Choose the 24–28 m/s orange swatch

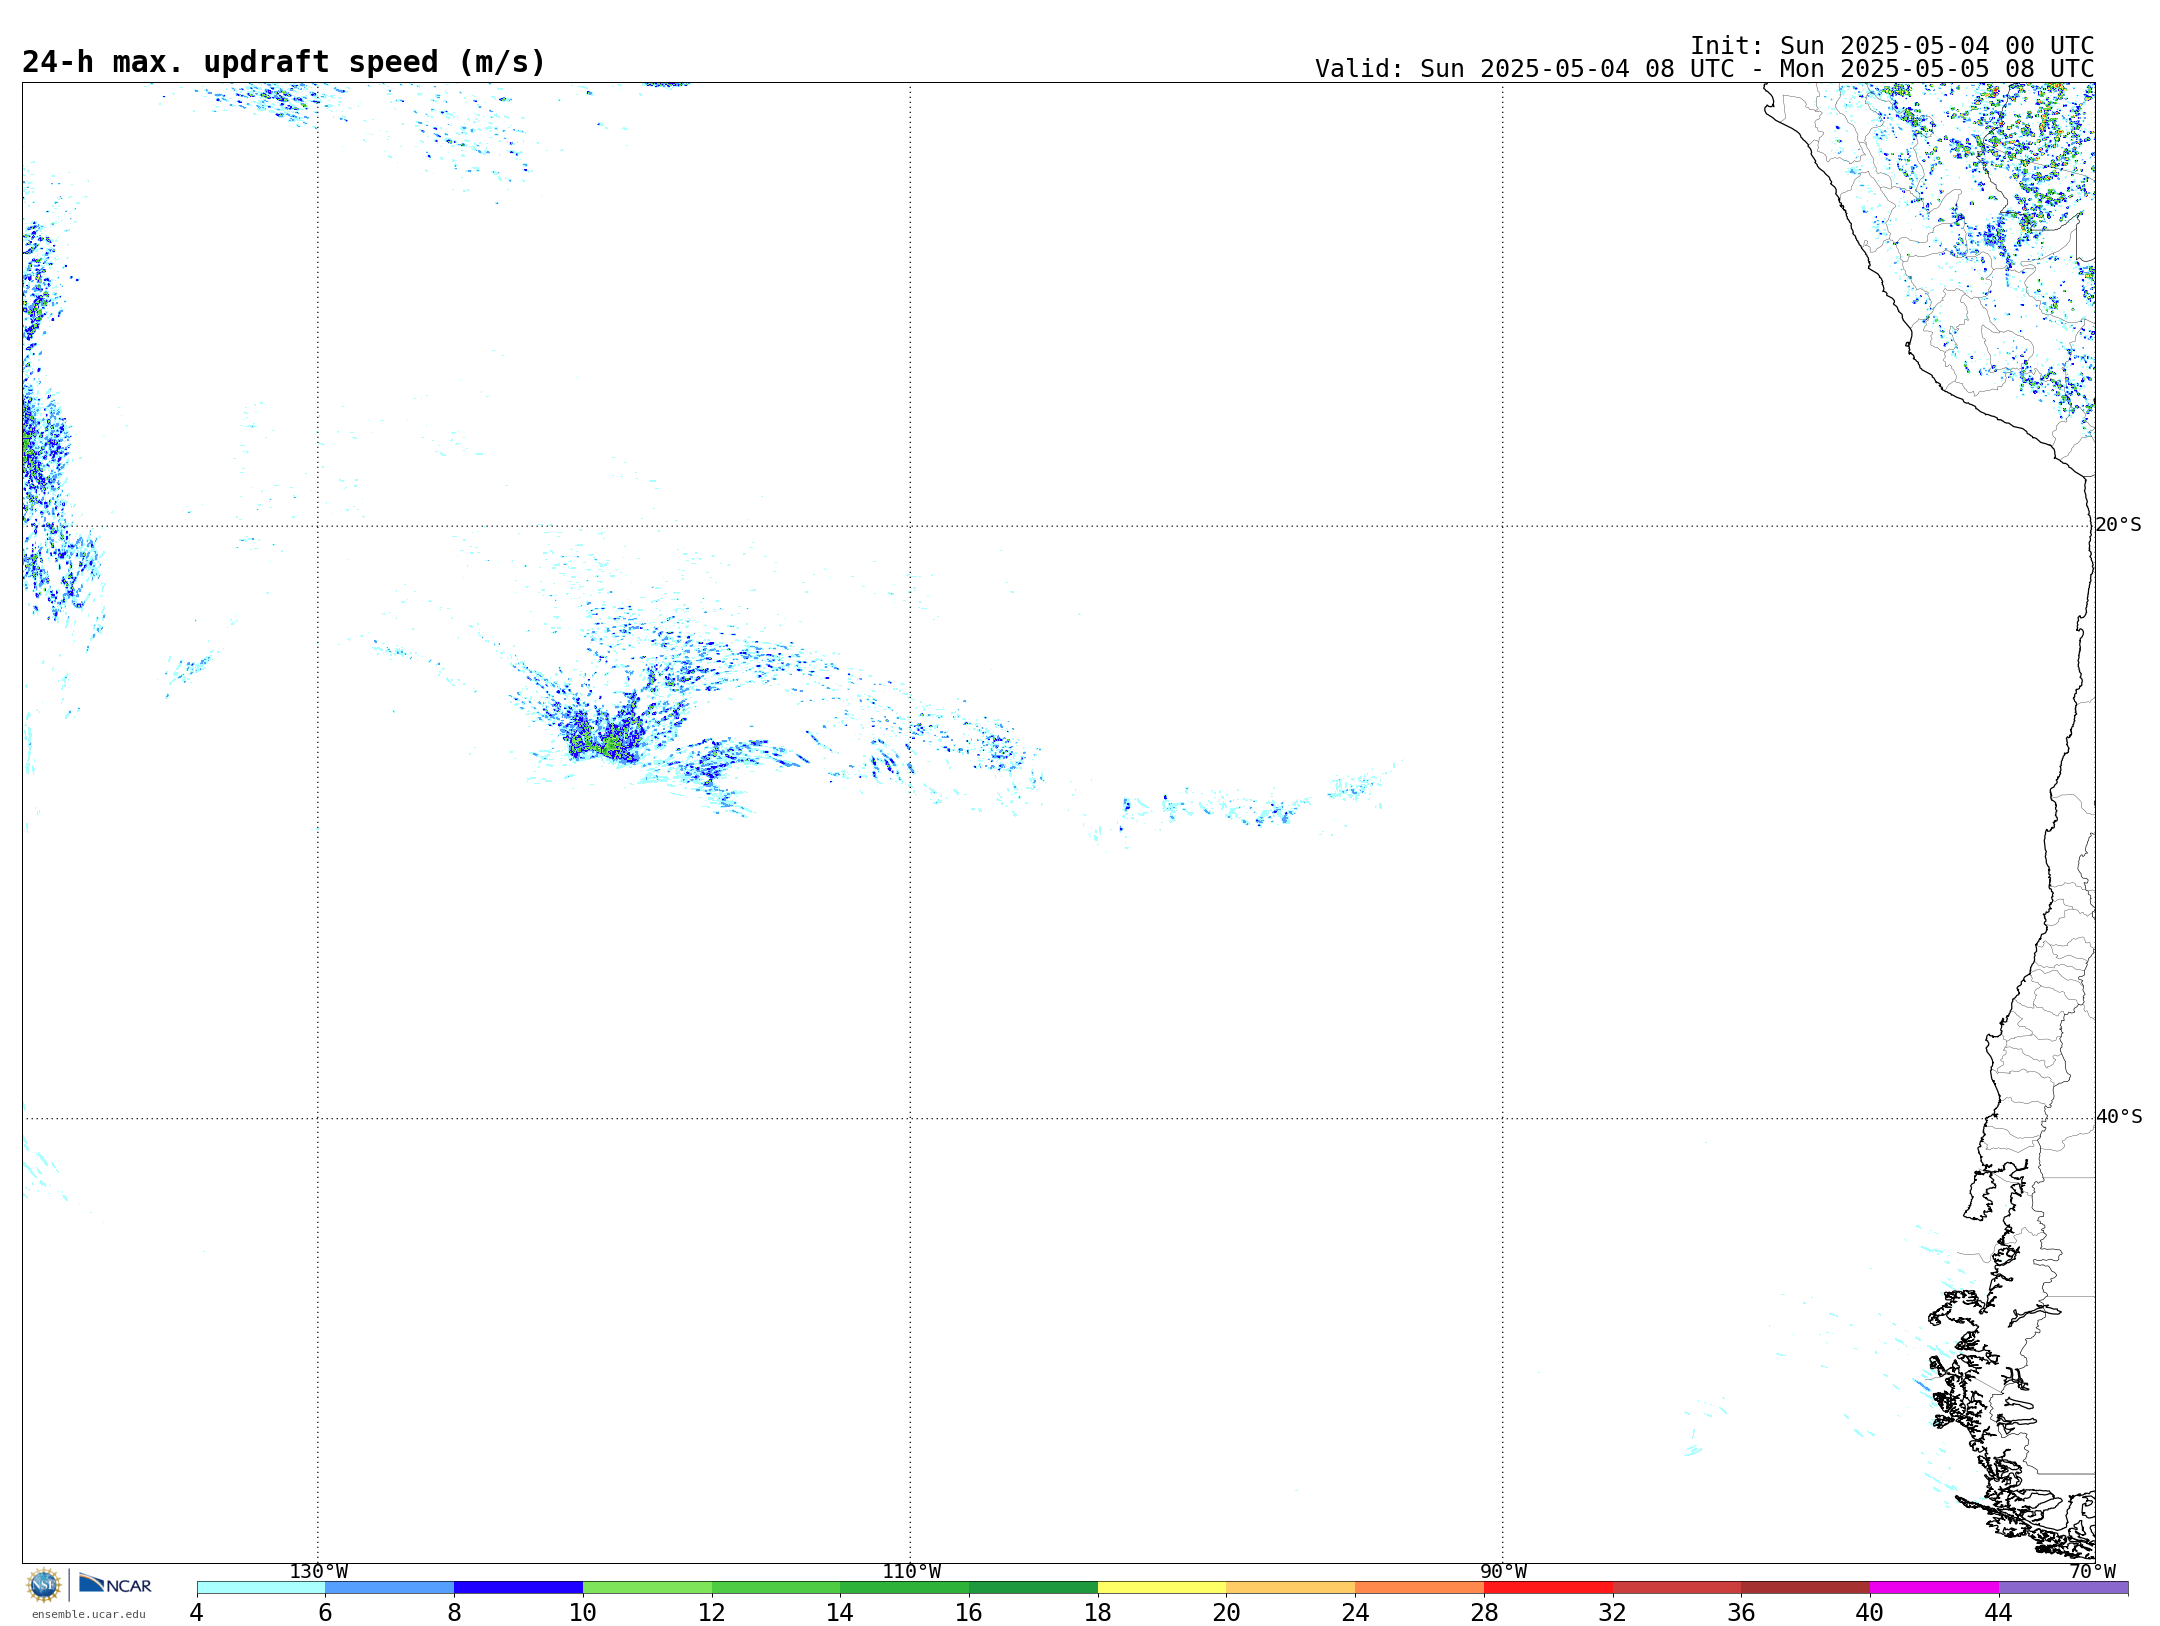click(1420, 1588)
